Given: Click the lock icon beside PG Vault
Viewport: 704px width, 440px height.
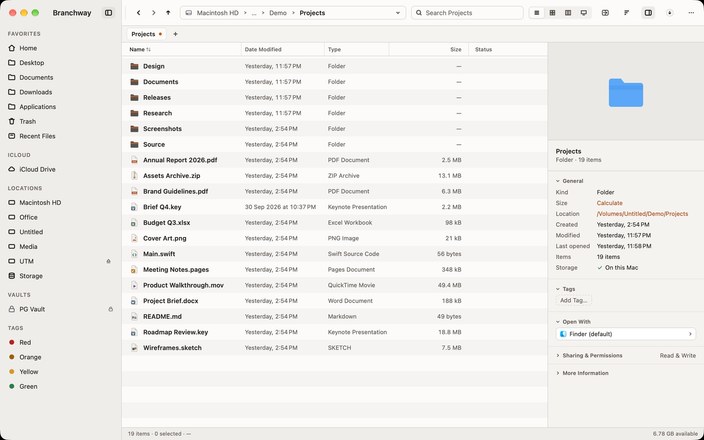Looking at the screenshot, I should point(110,309).
